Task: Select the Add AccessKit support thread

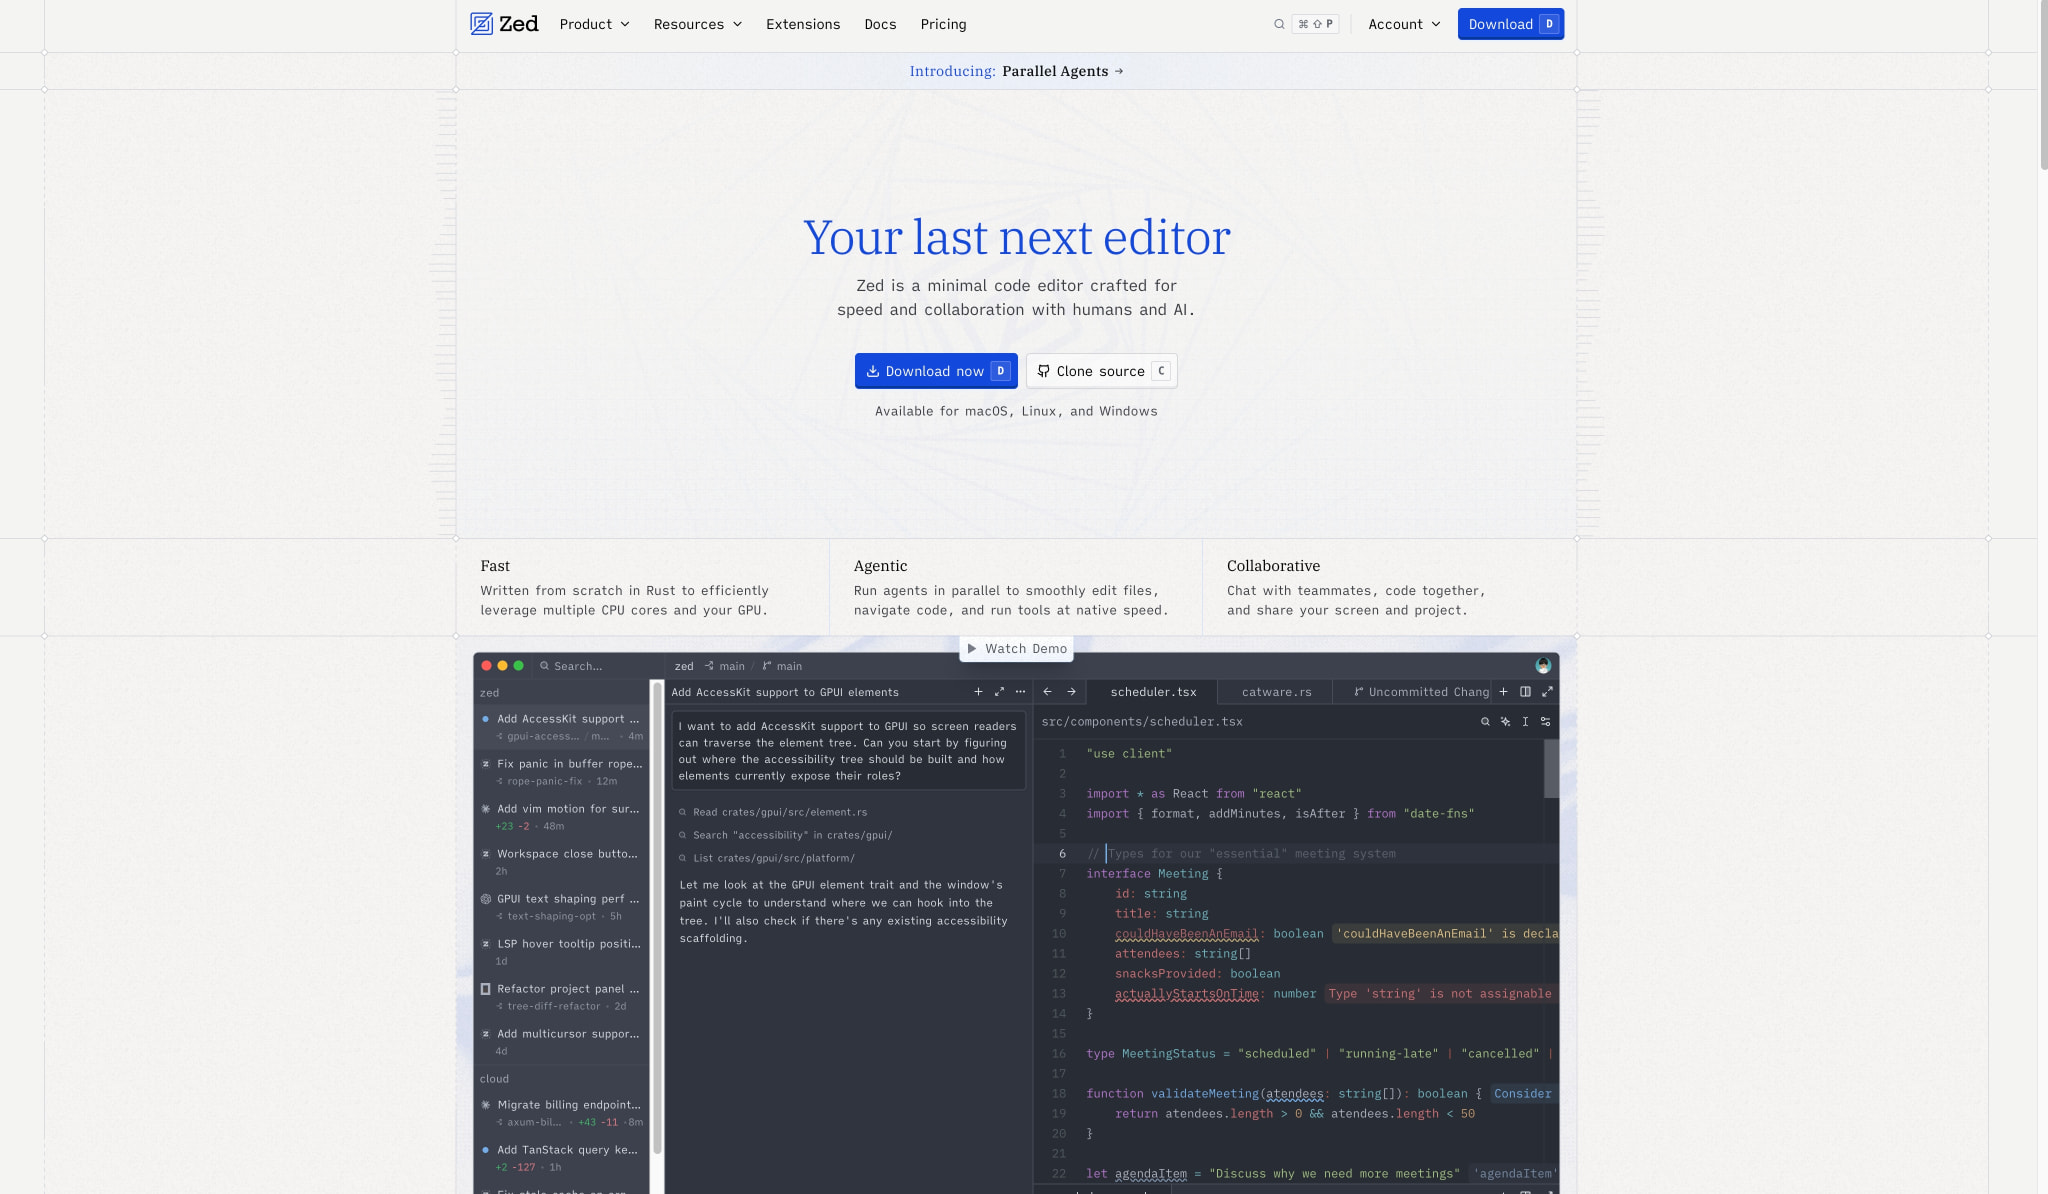Action: pos(562,727)
